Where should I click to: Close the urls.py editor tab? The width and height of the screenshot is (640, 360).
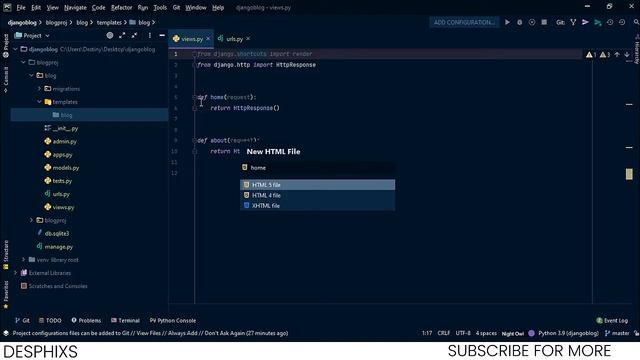[x=248, y=39]
